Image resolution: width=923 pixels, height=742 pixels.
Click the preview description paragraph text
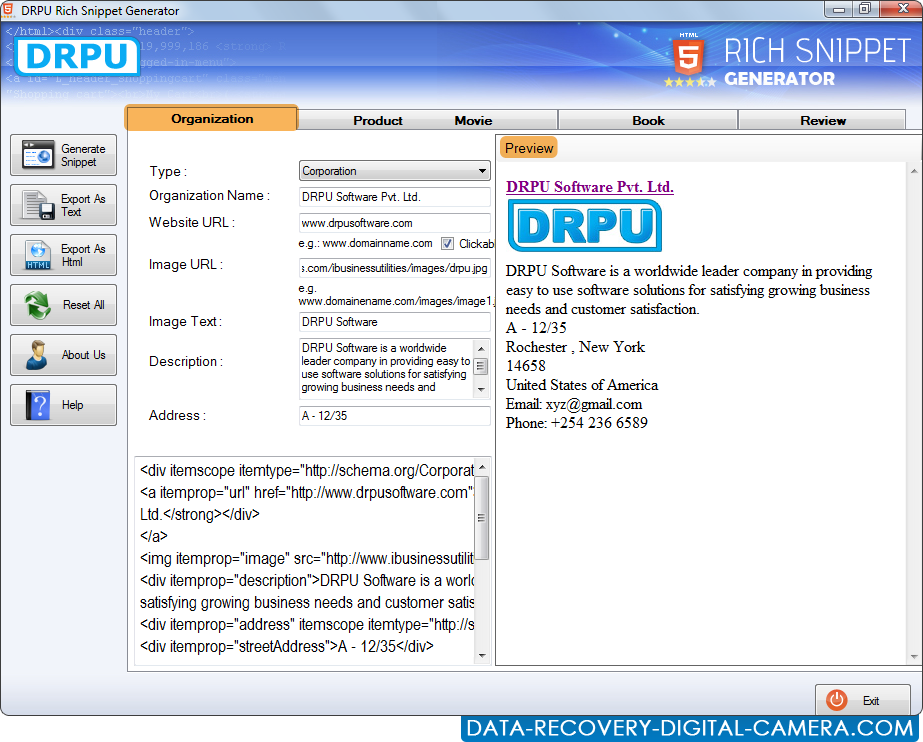(x=689, y=290)
